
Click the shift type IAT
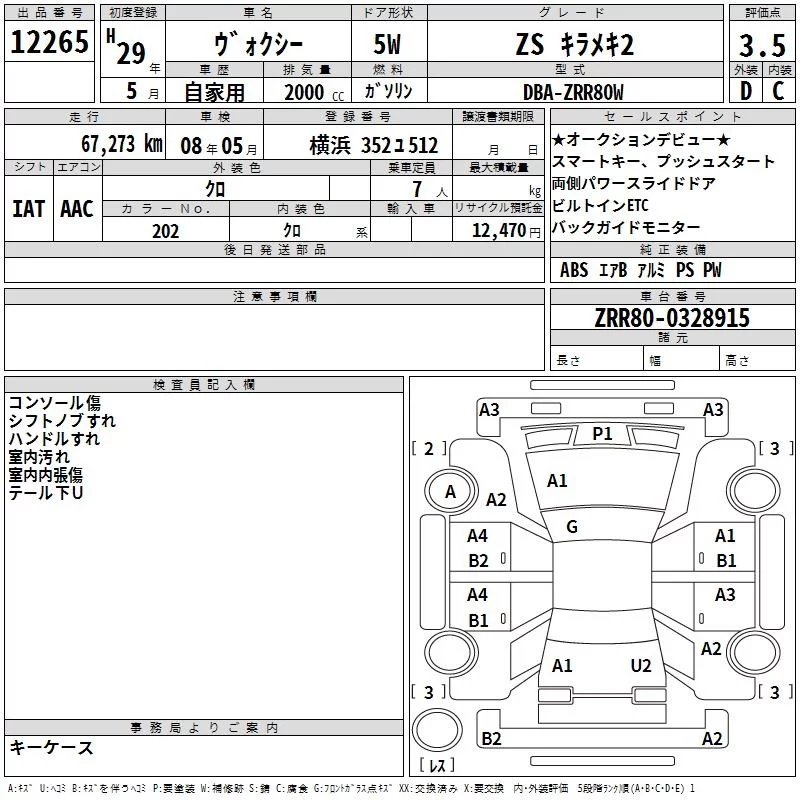[x=28, y=209]
